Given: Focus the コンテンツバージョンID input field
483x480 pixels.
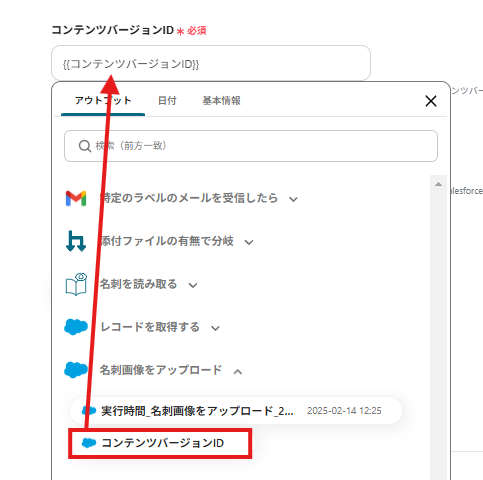Looking at the screenshot, I should coord(211,63).
